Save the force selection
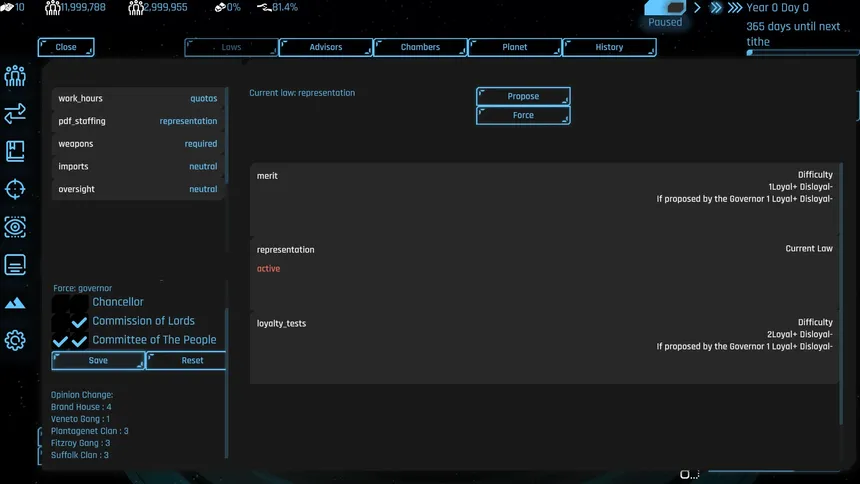The image size is (860, 484). coord(98,361)
